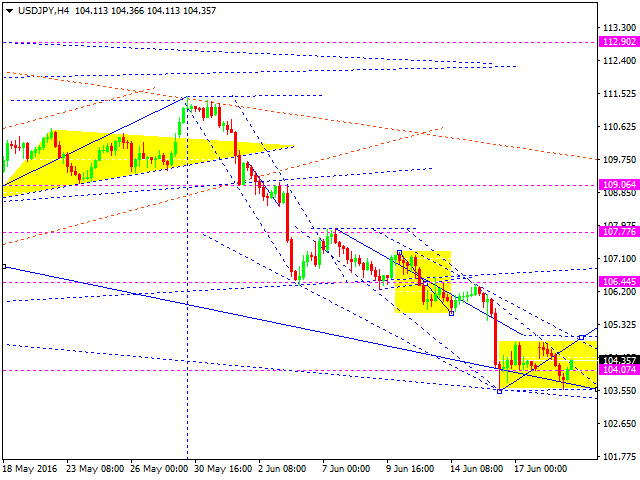Select trendline anchor square at the 103.550 low
The width and height of the screenshot is (640, 480).
499,391
